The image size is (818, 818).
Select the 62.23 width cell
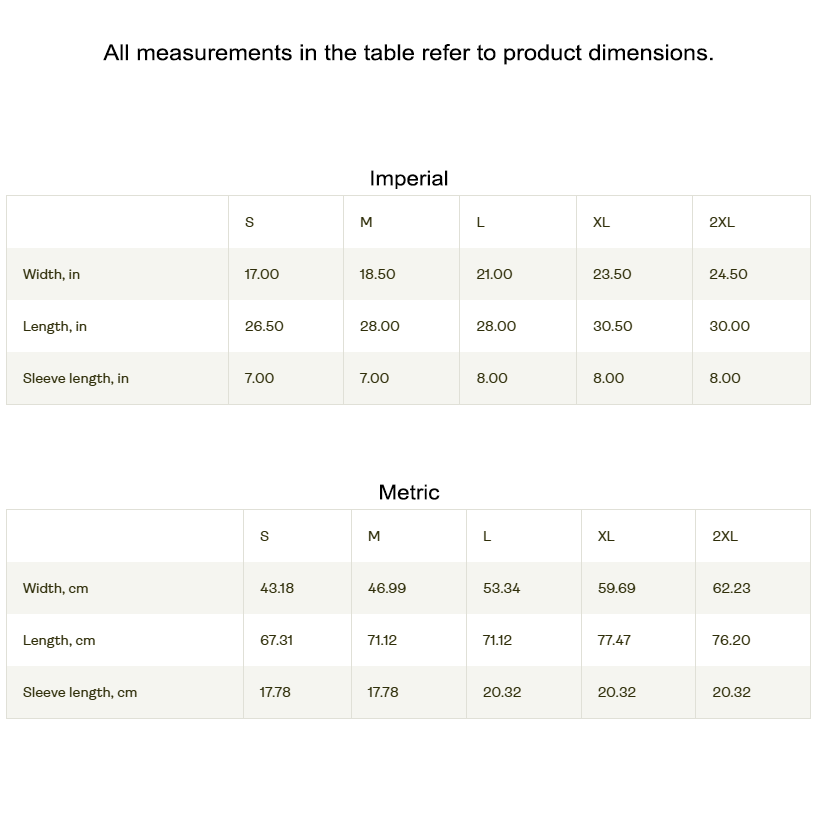pyautogui.click(x=731, y=588)
